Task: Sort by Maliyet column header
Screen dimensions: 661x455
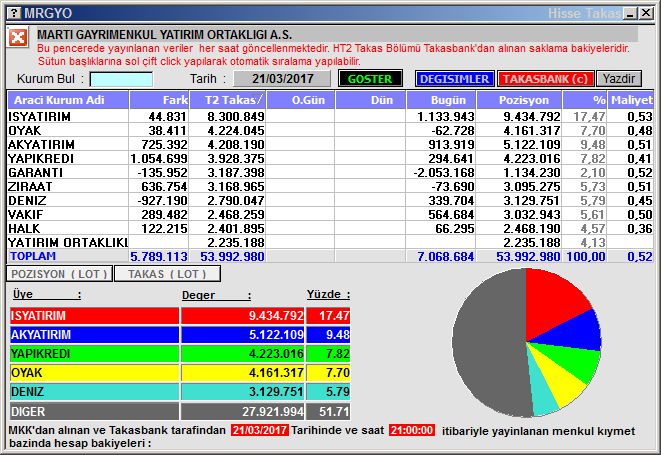Action: (631, 100)
